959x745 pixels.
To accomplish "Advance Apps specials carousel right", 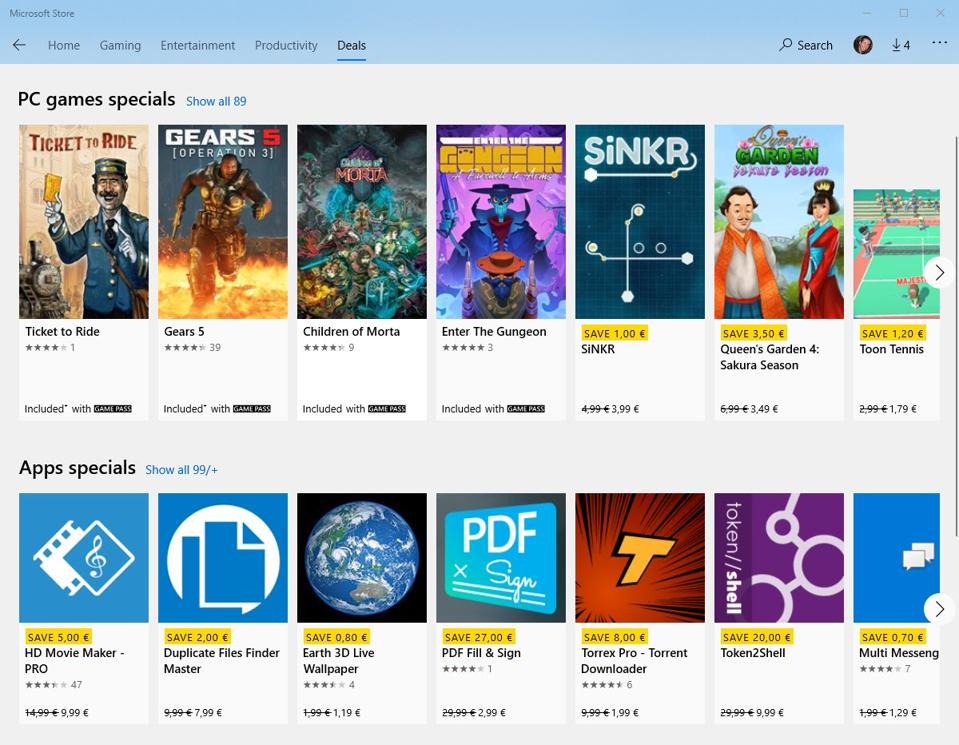I will coord(939,609).
